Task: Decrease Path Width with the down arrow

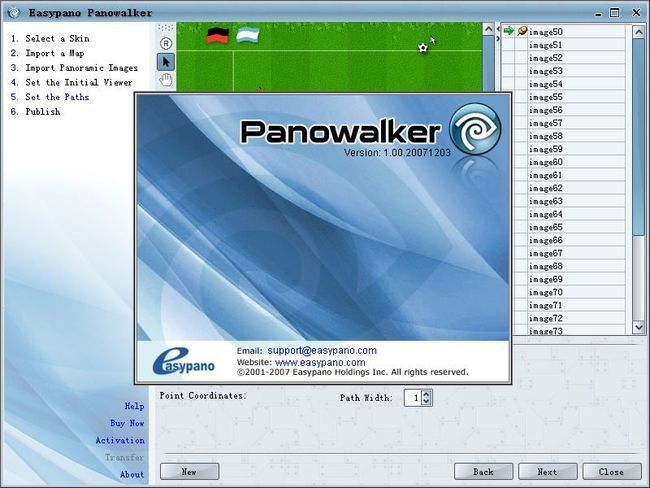Action: tap(427, 401)
